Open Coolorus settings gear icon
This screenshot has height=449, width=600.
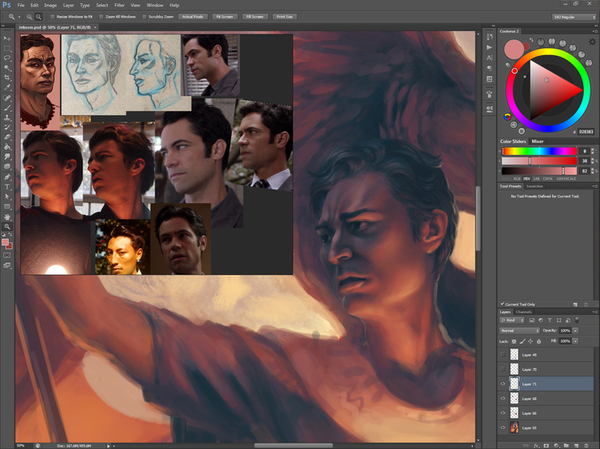coord(590,44)
